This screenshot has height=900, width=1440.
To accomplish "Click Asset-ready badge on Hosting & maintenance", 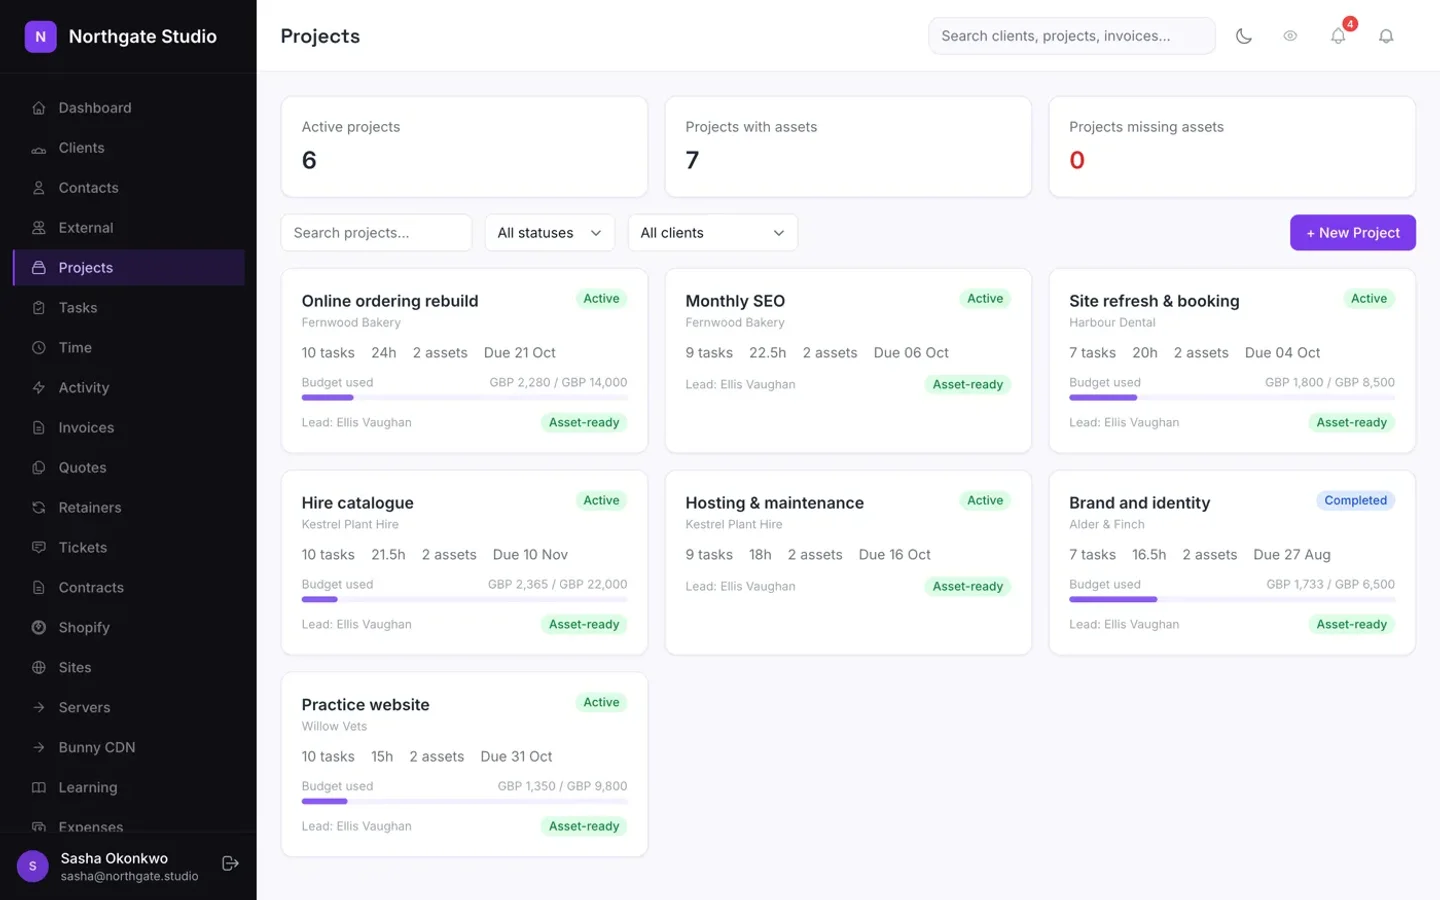I will (x=967, y=586).
